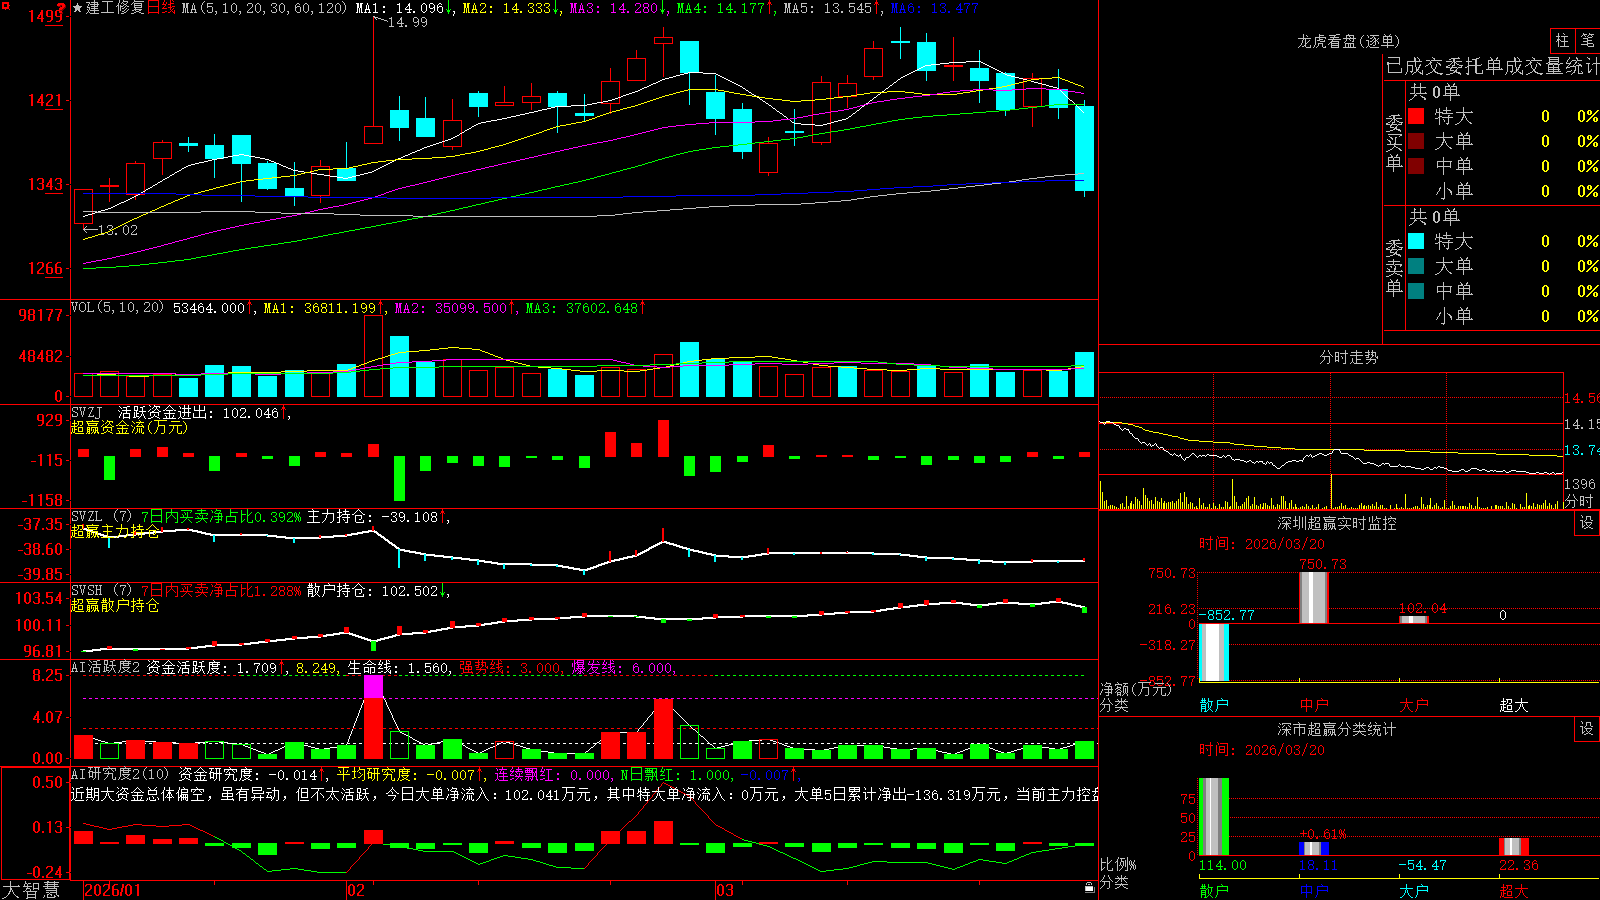Viewport: 1600px width, 900px height.
Task: Click the 2026/01 date marker on time axis
Action: coord(113,890)
